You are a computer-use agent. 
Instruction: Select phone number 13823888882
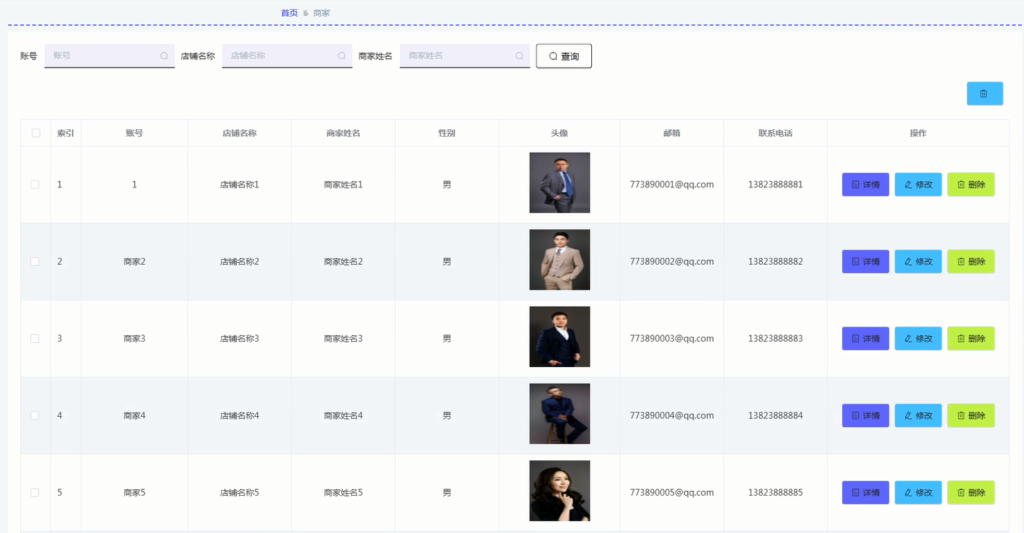(775, 262)
